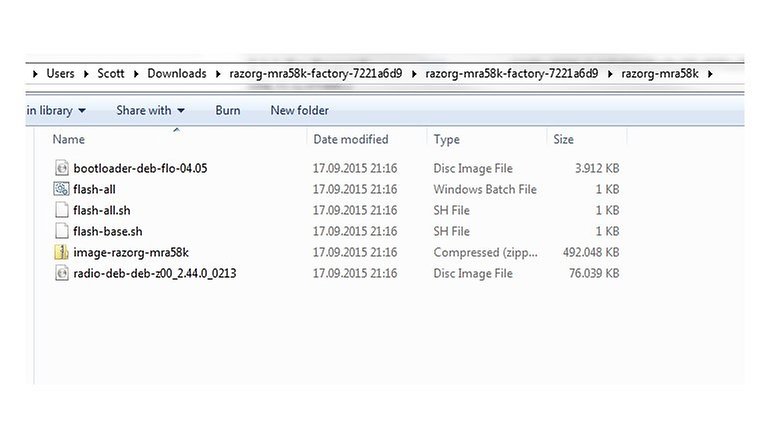
Task: Select the radio-deb-deb-z00_2.44.0_0213 file name
Action: point(155,273)
